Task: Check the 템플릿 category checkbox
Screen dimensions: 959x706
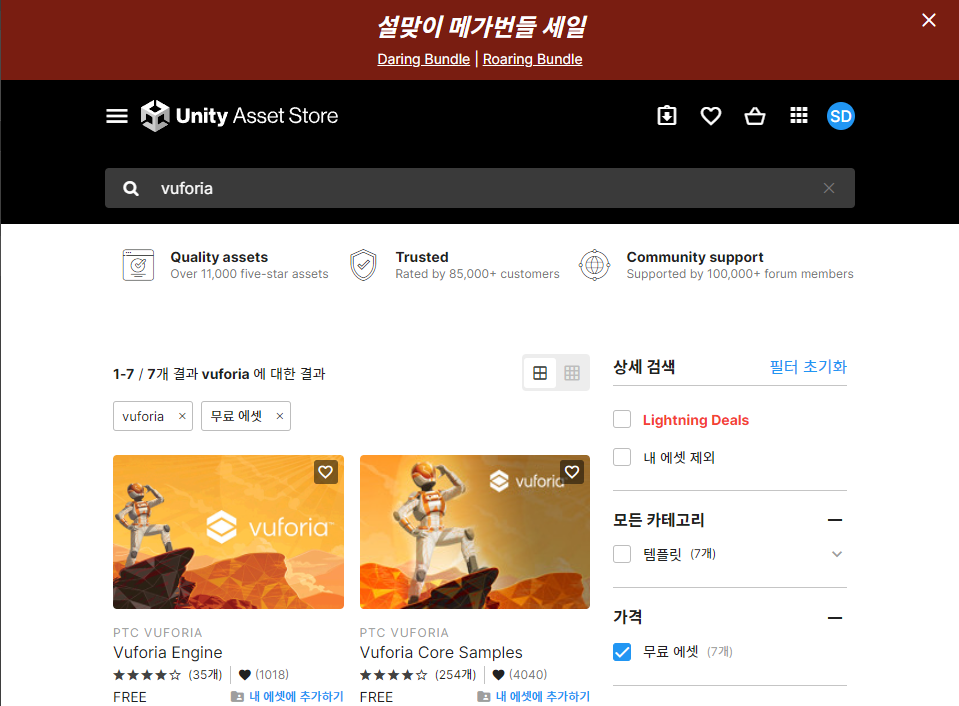Action: (x=622, y=554)
